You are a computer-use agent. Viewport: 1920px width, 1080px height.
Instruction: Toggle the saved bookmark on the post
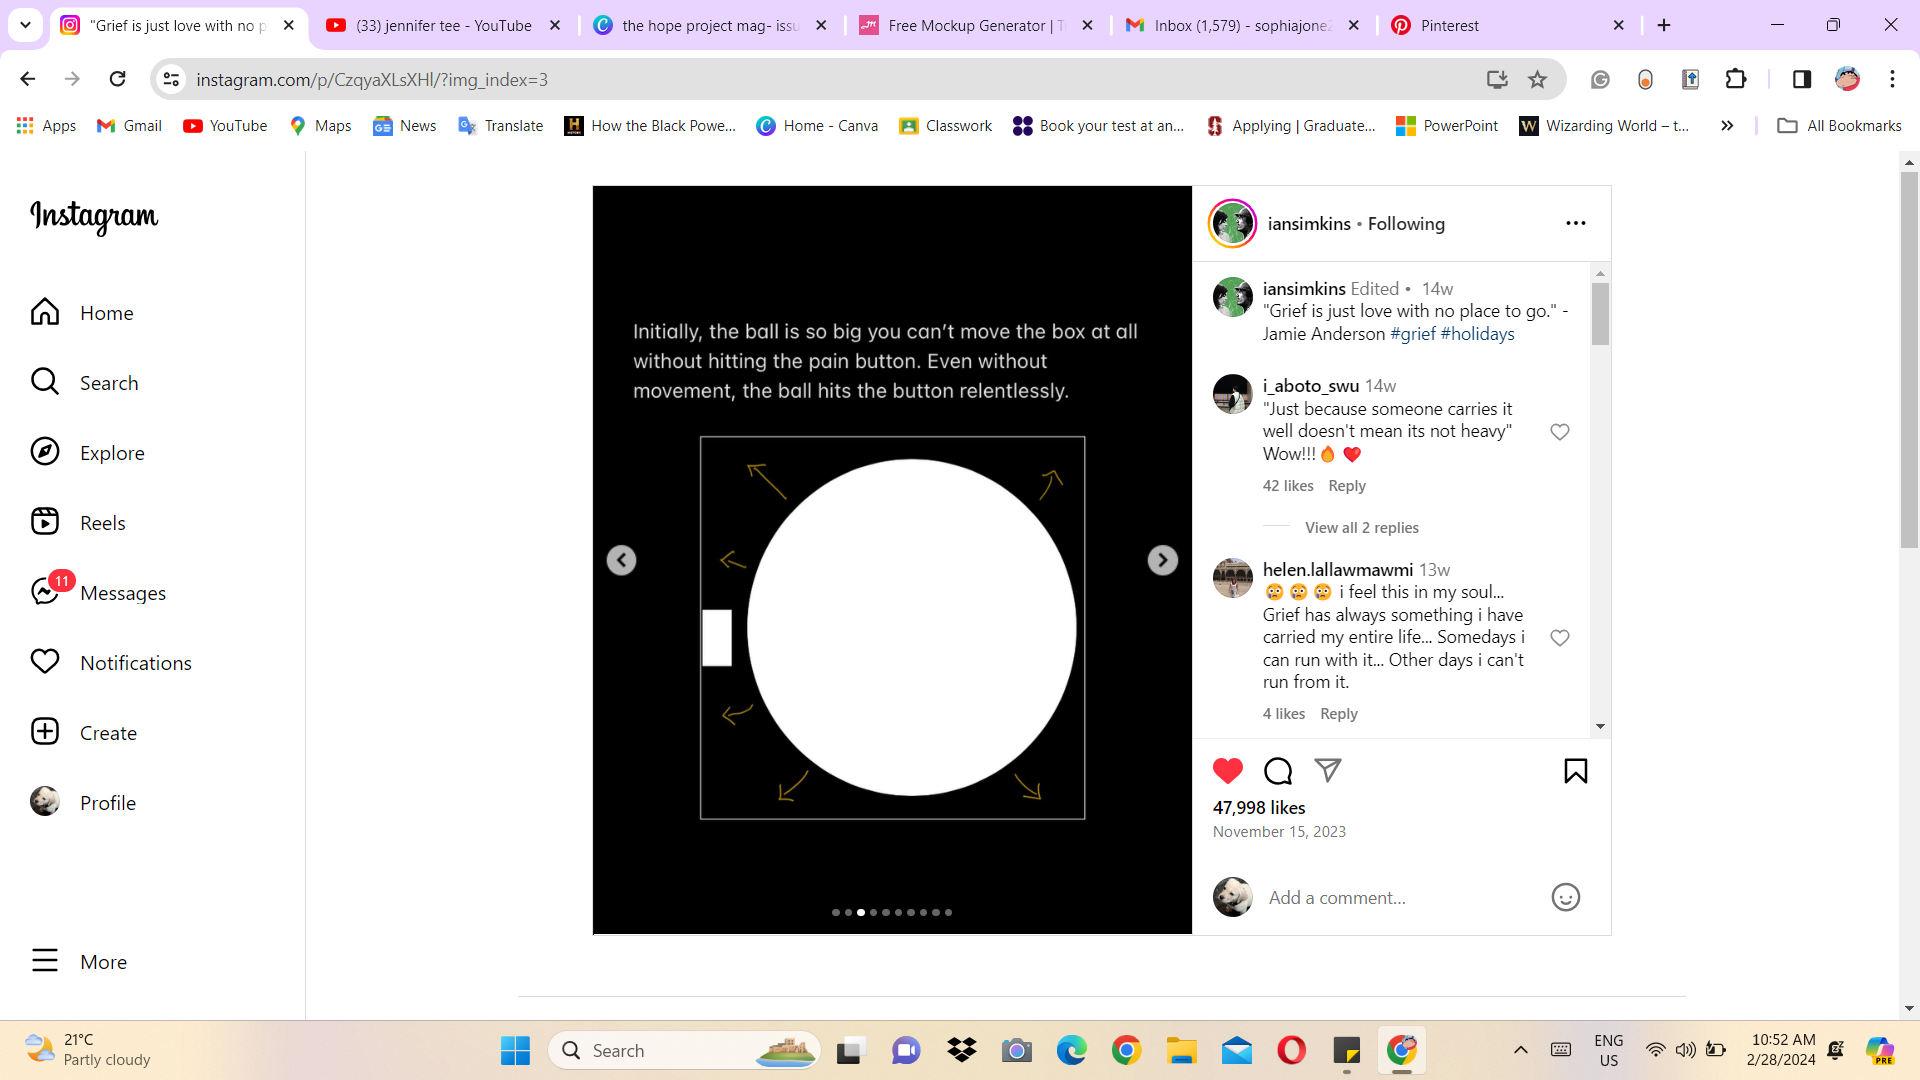tap(1575, 771)
